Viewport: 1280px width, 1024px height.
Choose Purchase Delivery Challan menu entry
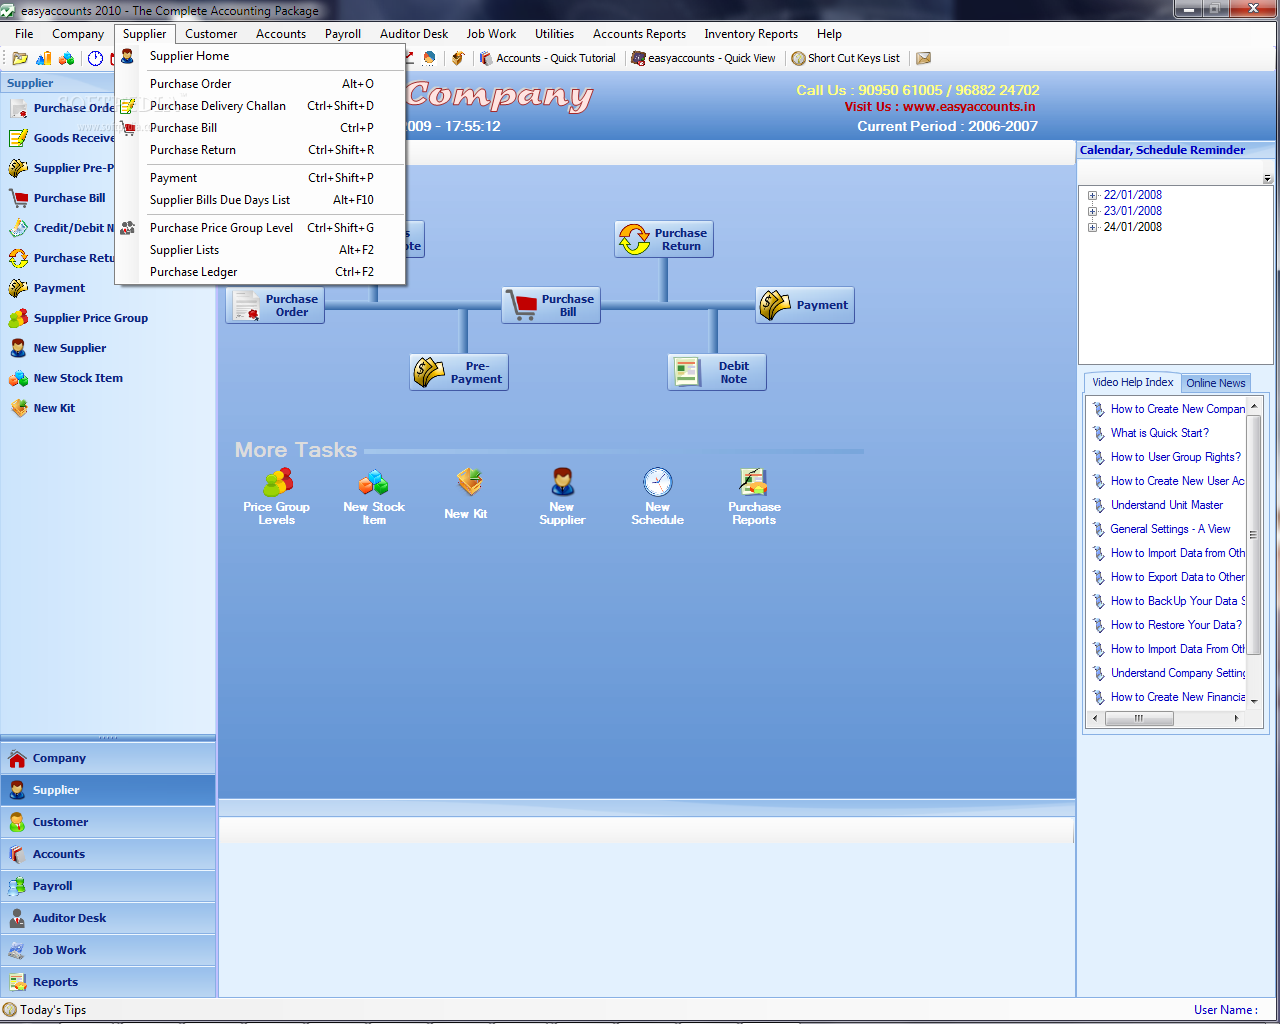point(260,106)
